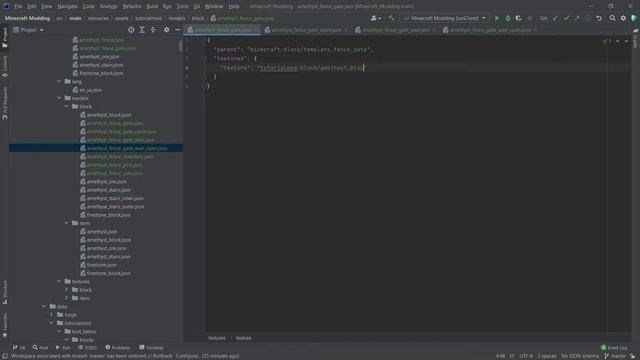Screen dimensions: 640x360
Task: Collapse the textures folder
Action: [x=59, y=282]
